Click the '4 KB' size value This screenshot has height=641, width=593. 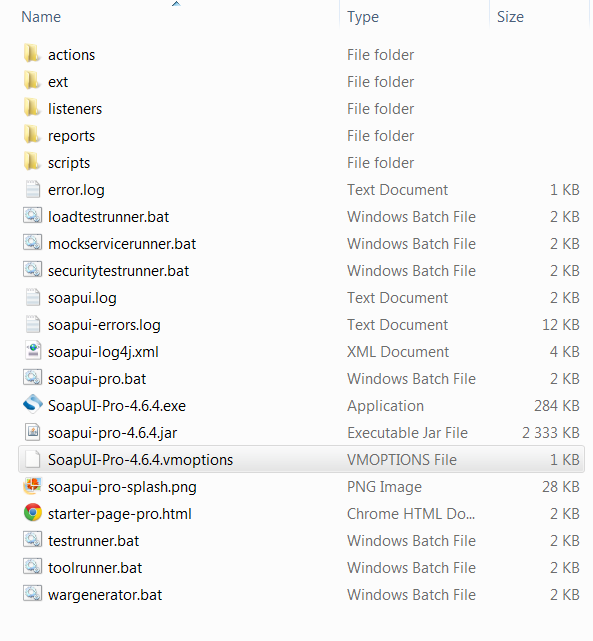click(x=564, y=352)
